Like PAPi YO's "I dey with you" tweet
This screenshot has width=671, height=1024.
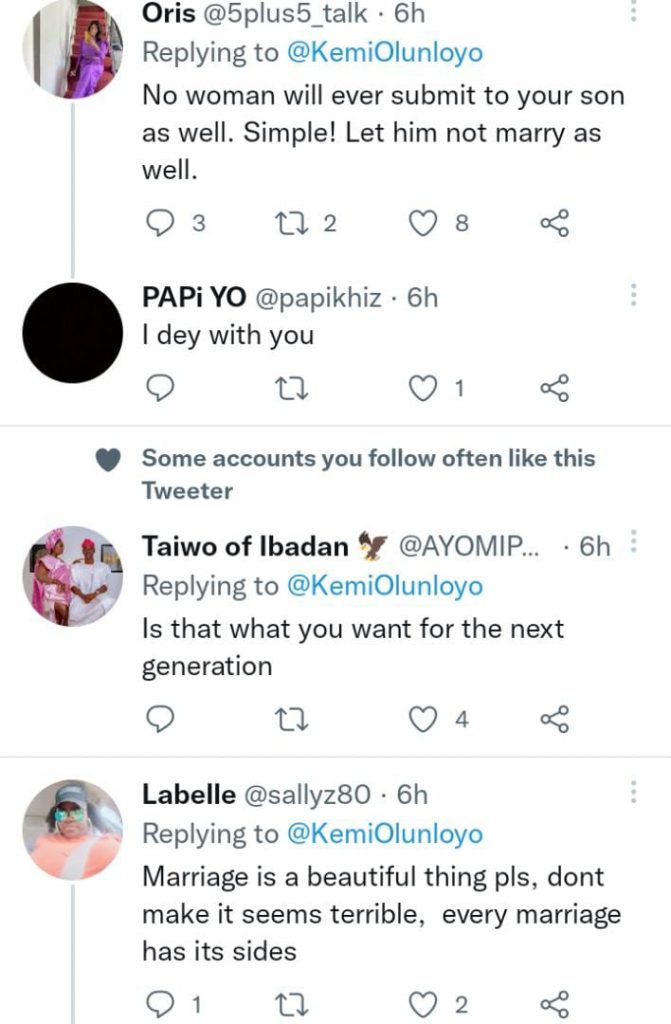(425, 388)
